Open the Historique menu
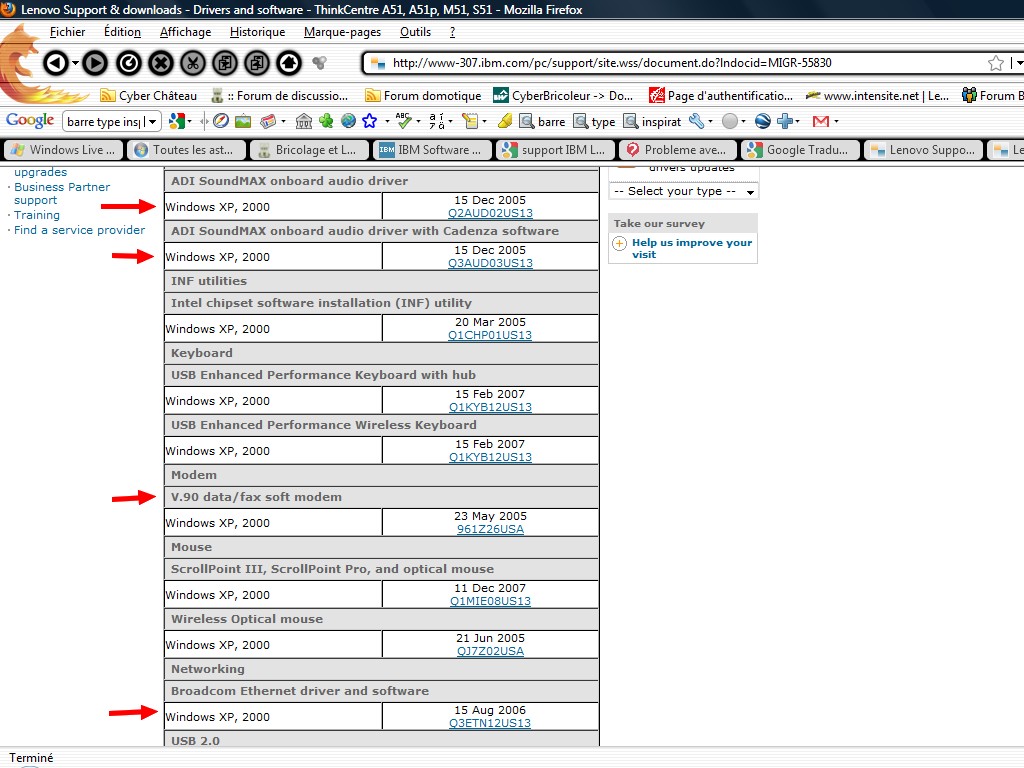This screenshot has width=1024, height=768. 257,32
